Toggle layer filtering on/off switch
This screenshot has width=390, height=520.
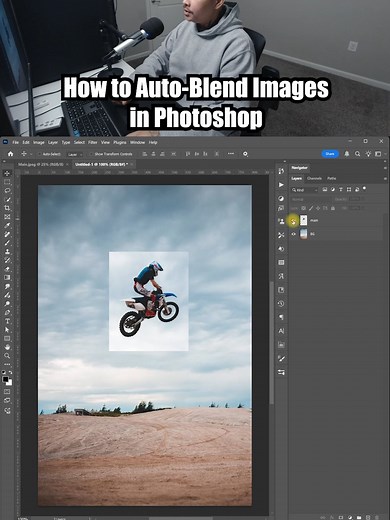(364, 189)
